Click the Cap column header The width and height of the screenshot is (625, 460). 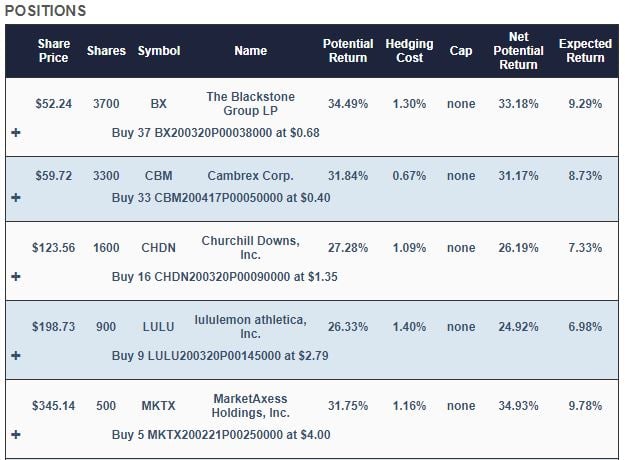pyautogui.click(x=461, y=51)
